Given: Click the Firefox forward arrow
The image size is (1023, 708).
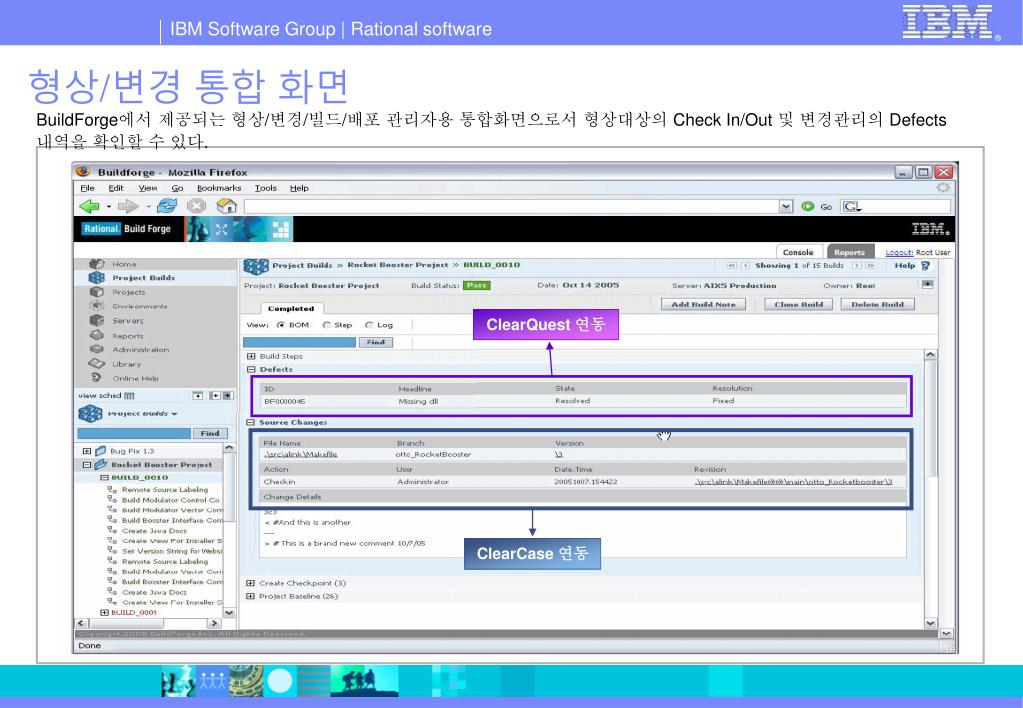Looking at the screenshot, I should (x=128, y=206).
